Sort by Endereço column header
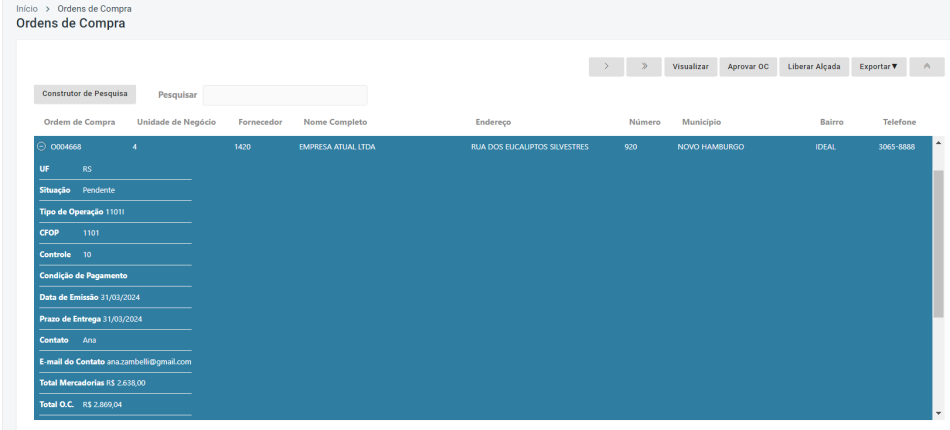This screenshot has width=950, height=430. pyautogui.click(x=493, y=122)
